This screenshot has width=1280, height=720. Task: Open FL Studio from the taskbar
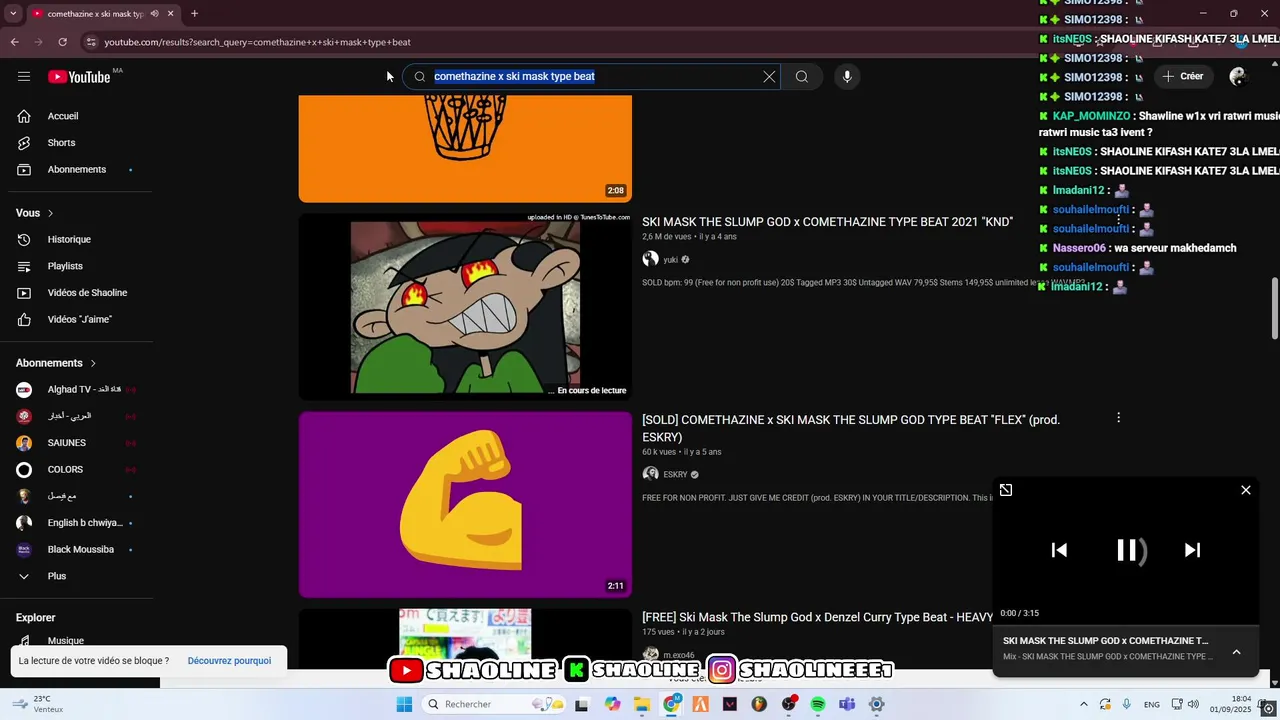point(759,704)
